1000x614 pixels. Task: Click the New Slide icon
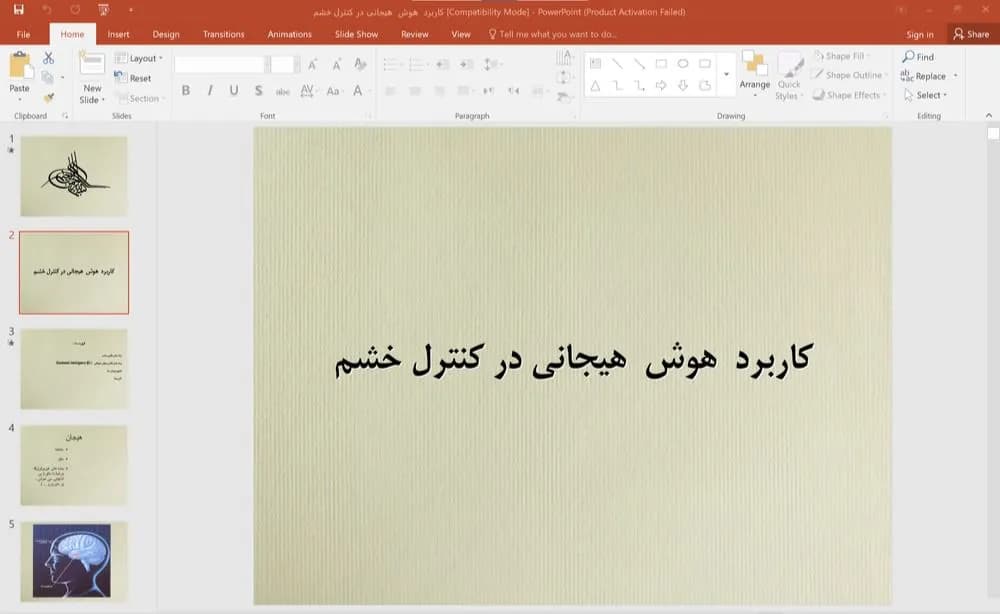click(92, 64)
